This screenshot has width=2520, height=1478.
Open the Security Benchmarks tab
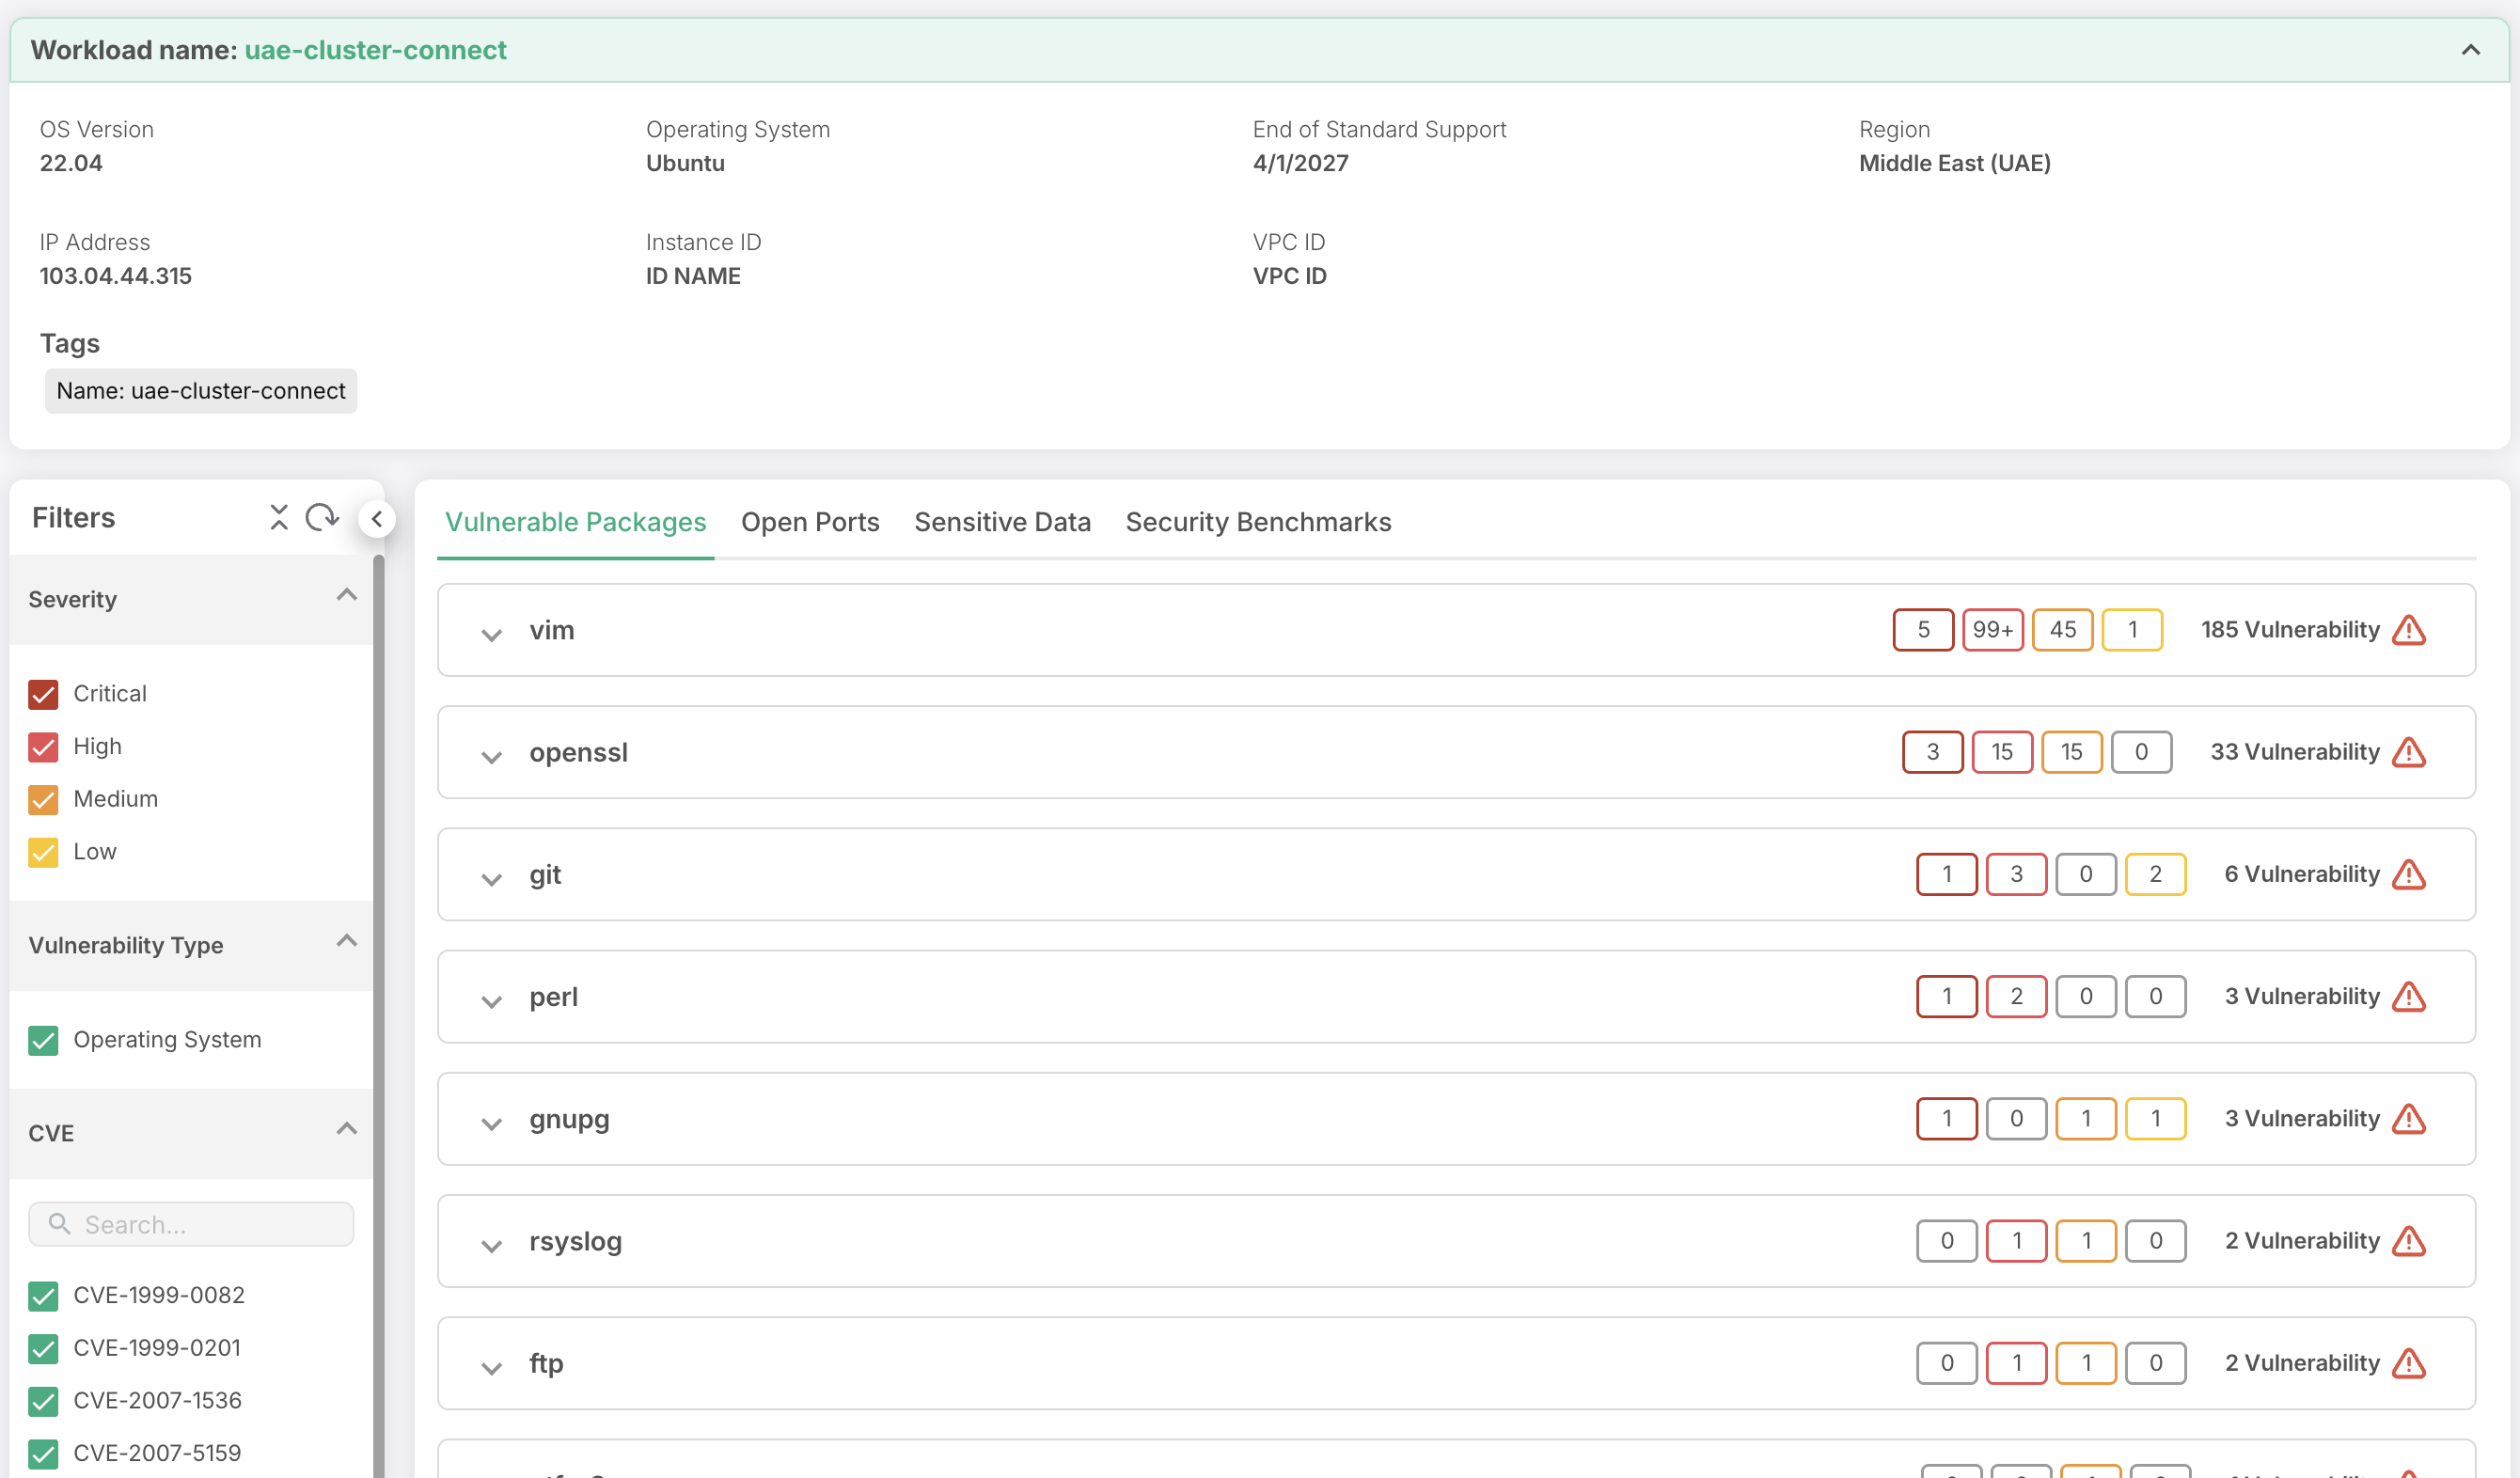click(1257, 522)
